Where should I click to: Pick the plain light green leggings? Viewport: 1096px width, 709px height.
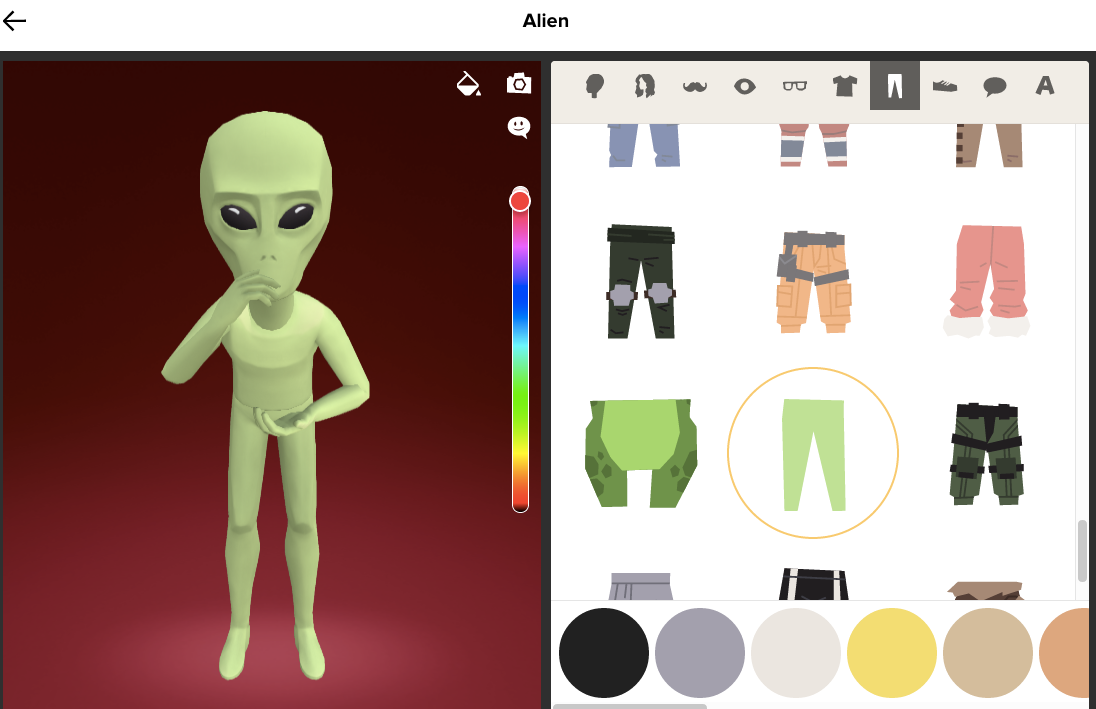pos(813,453)
